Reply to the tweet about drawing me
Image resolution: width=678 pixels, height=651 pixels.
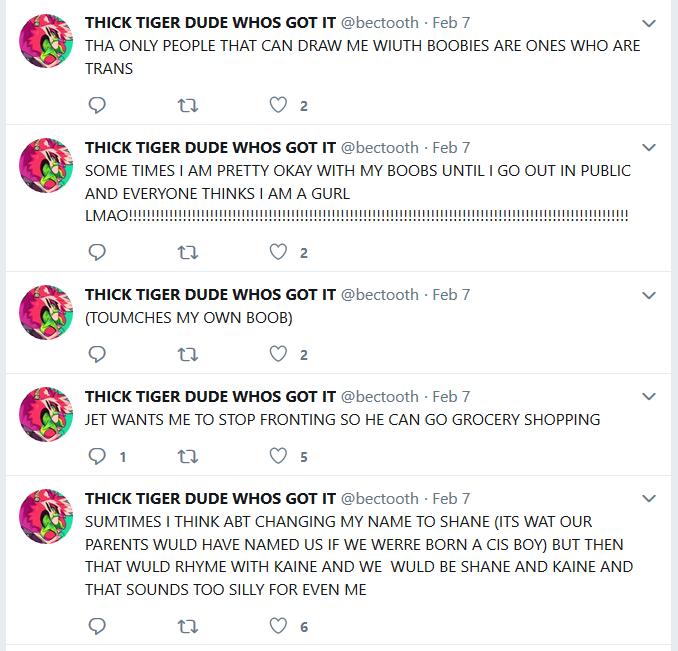point(97,105)
